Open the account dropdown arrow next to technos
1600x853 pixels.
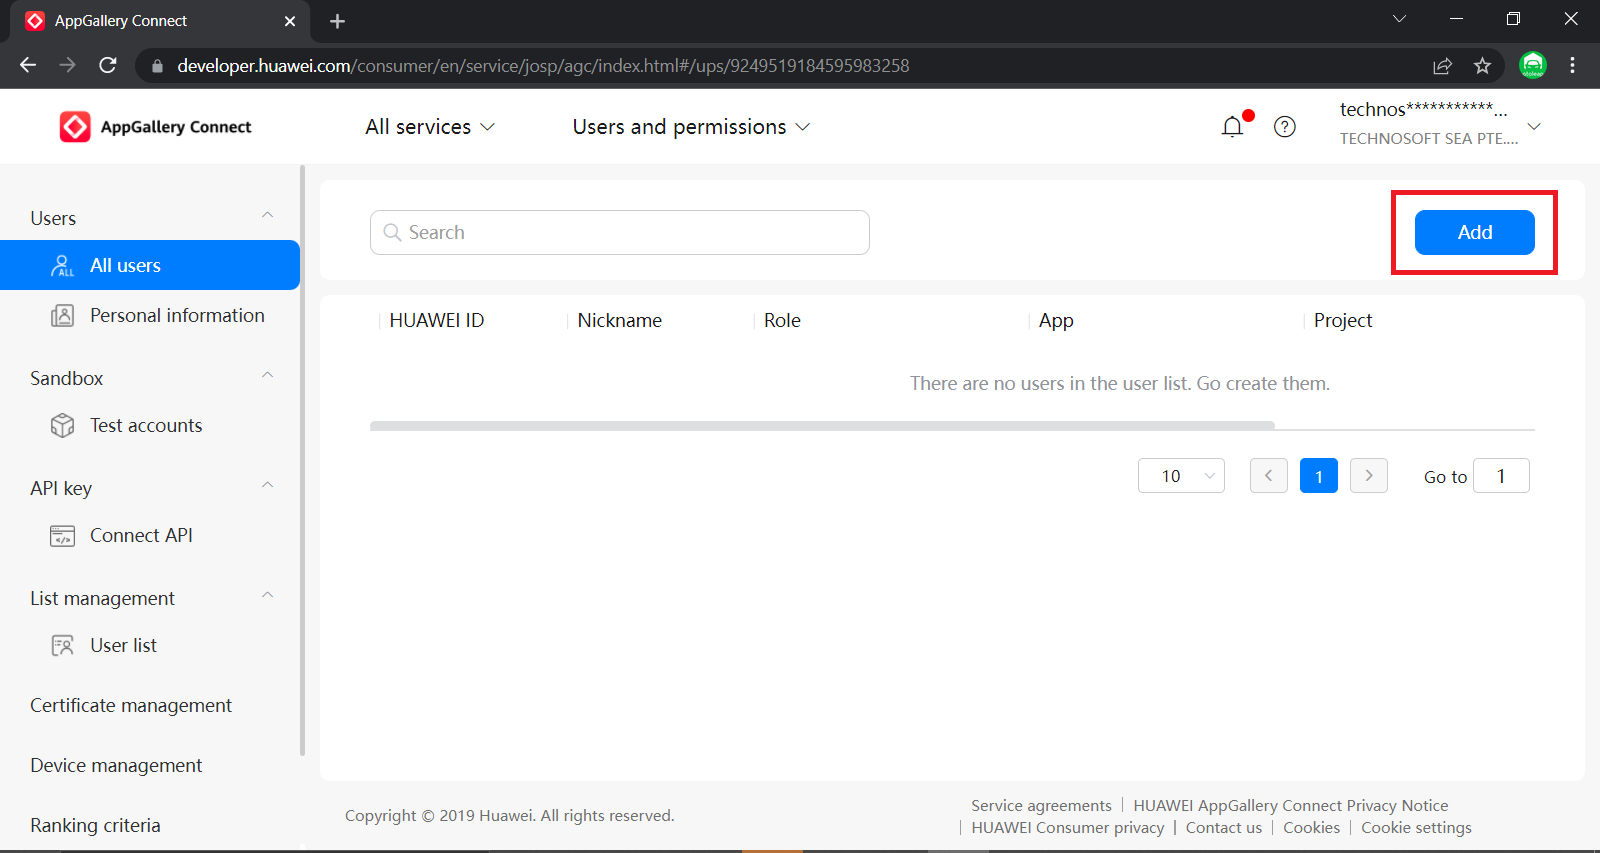(1534, 127)
